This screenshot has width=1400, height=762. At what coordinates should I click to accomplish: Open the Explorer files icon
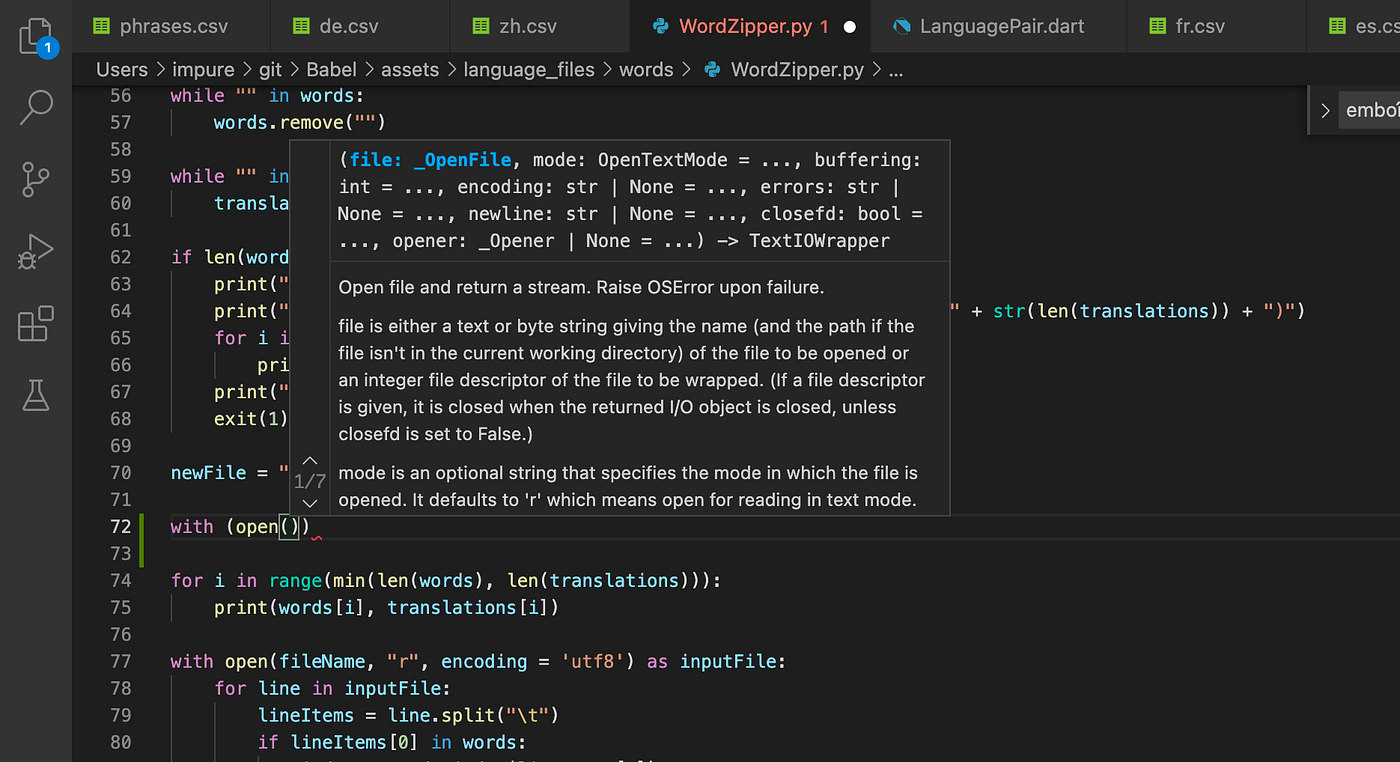36,37
